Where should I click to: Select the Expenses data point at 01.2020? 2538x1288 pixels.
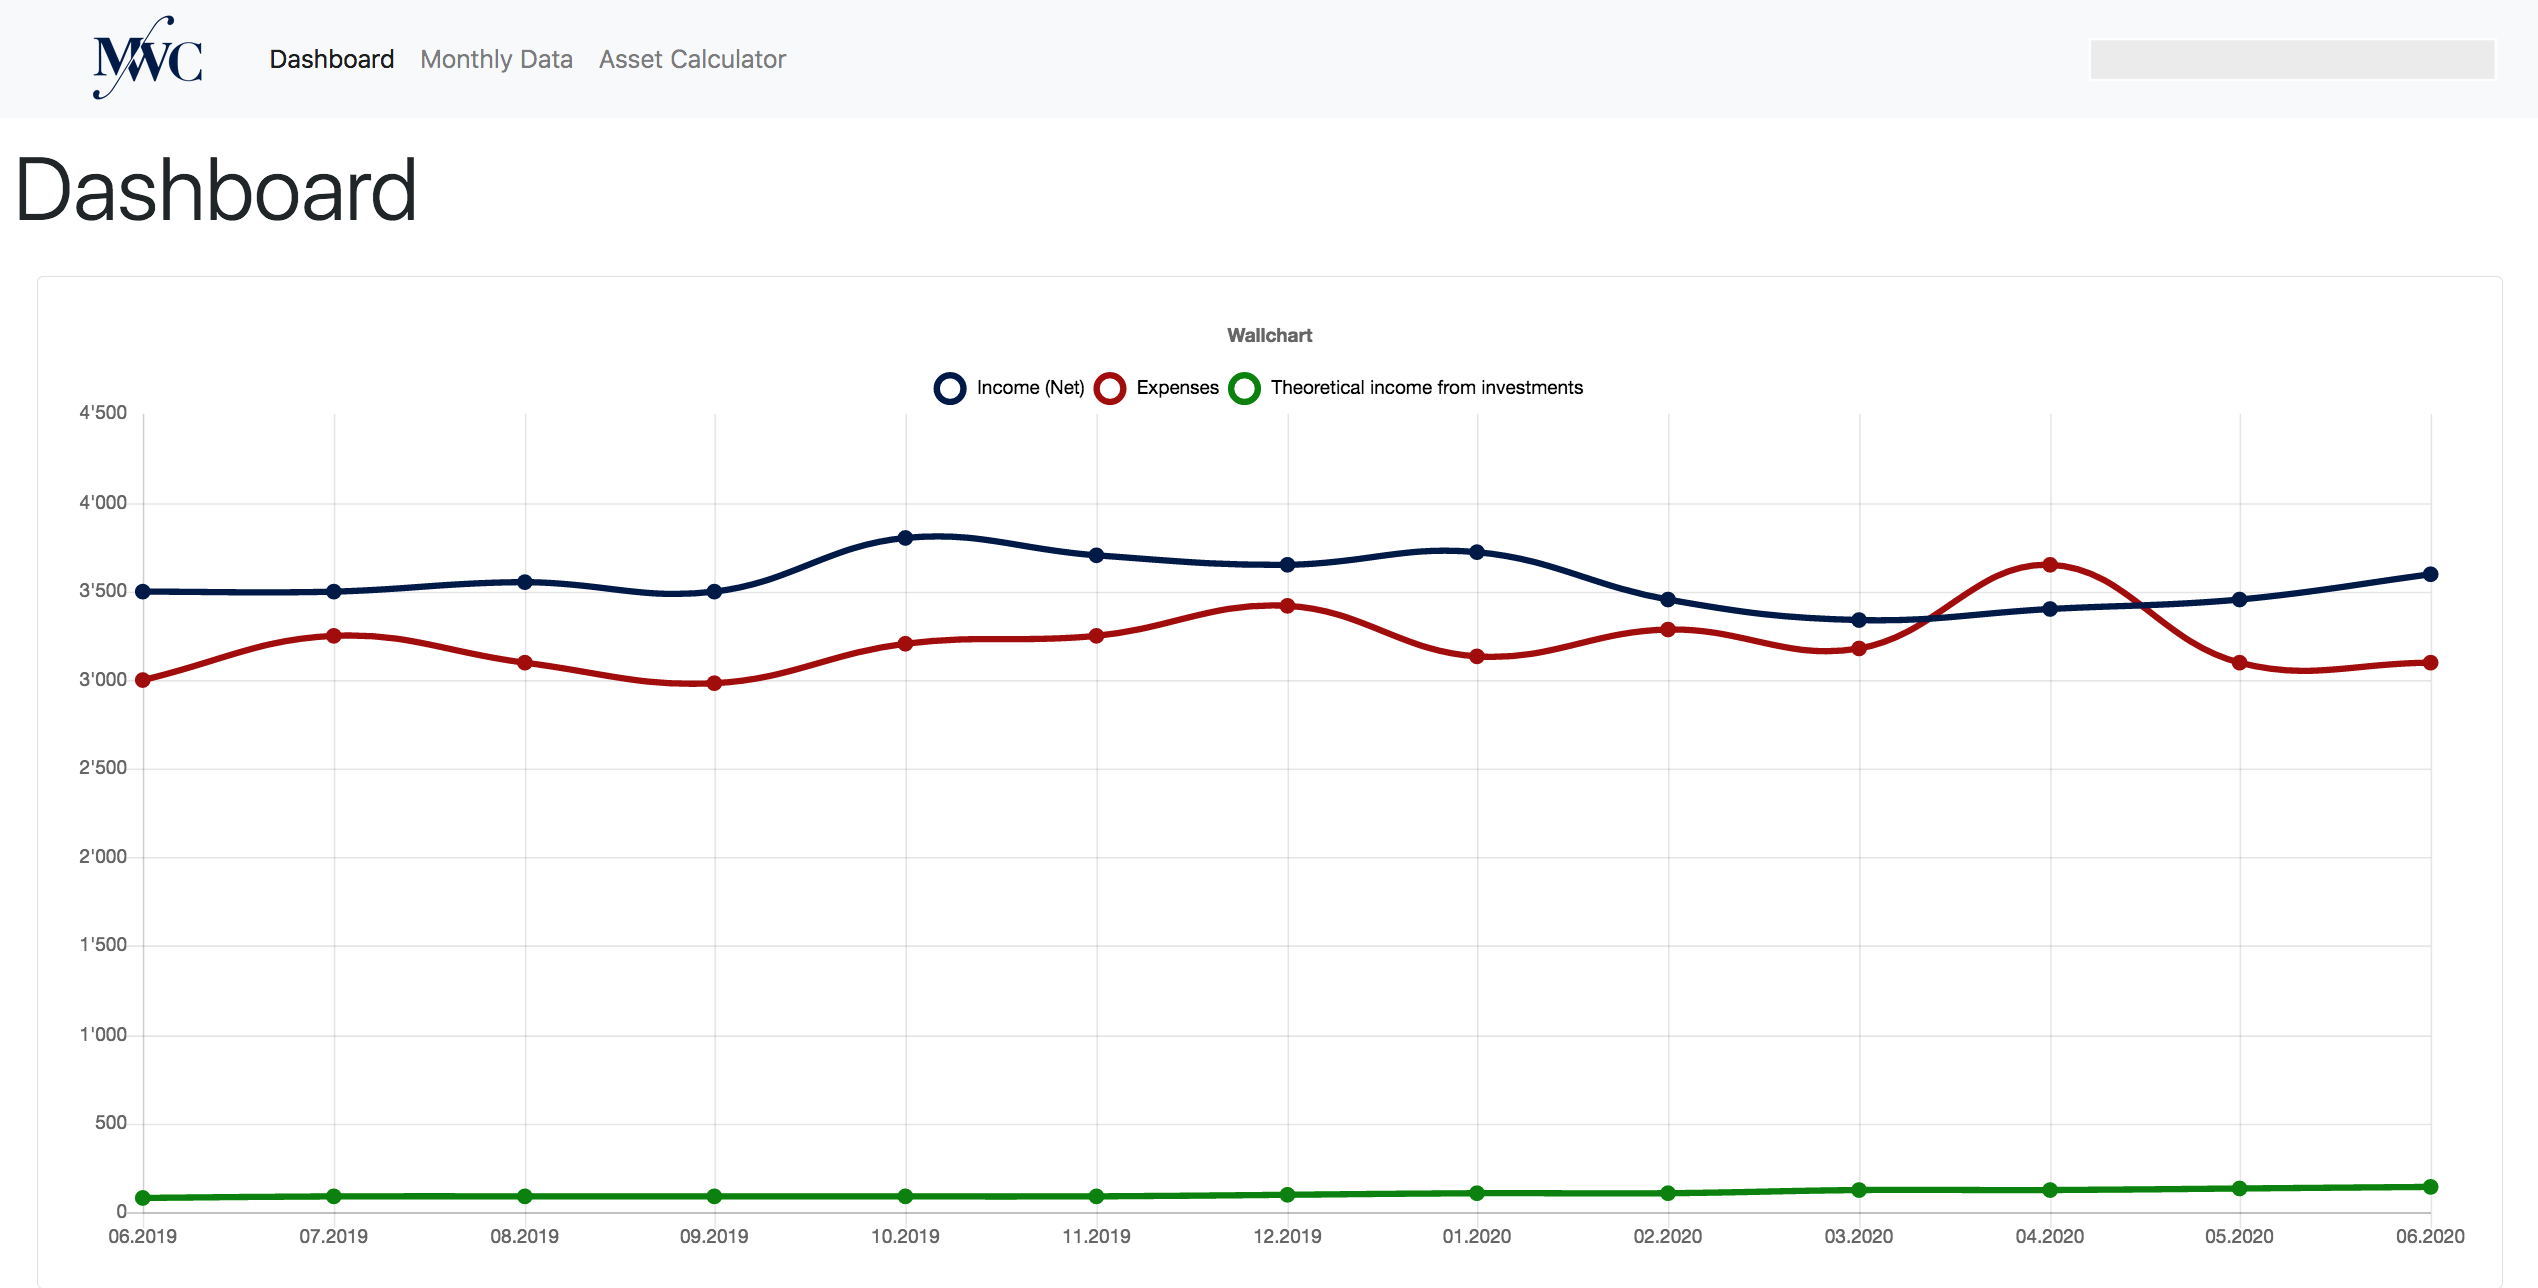pos(1477,657)
